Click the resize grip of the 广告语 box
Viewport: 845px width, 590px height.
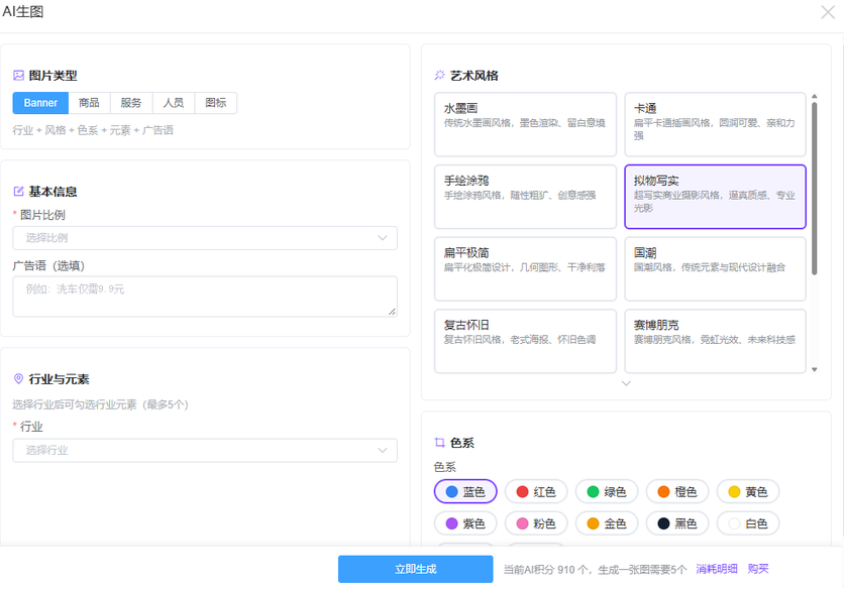[x=392, y=311]
